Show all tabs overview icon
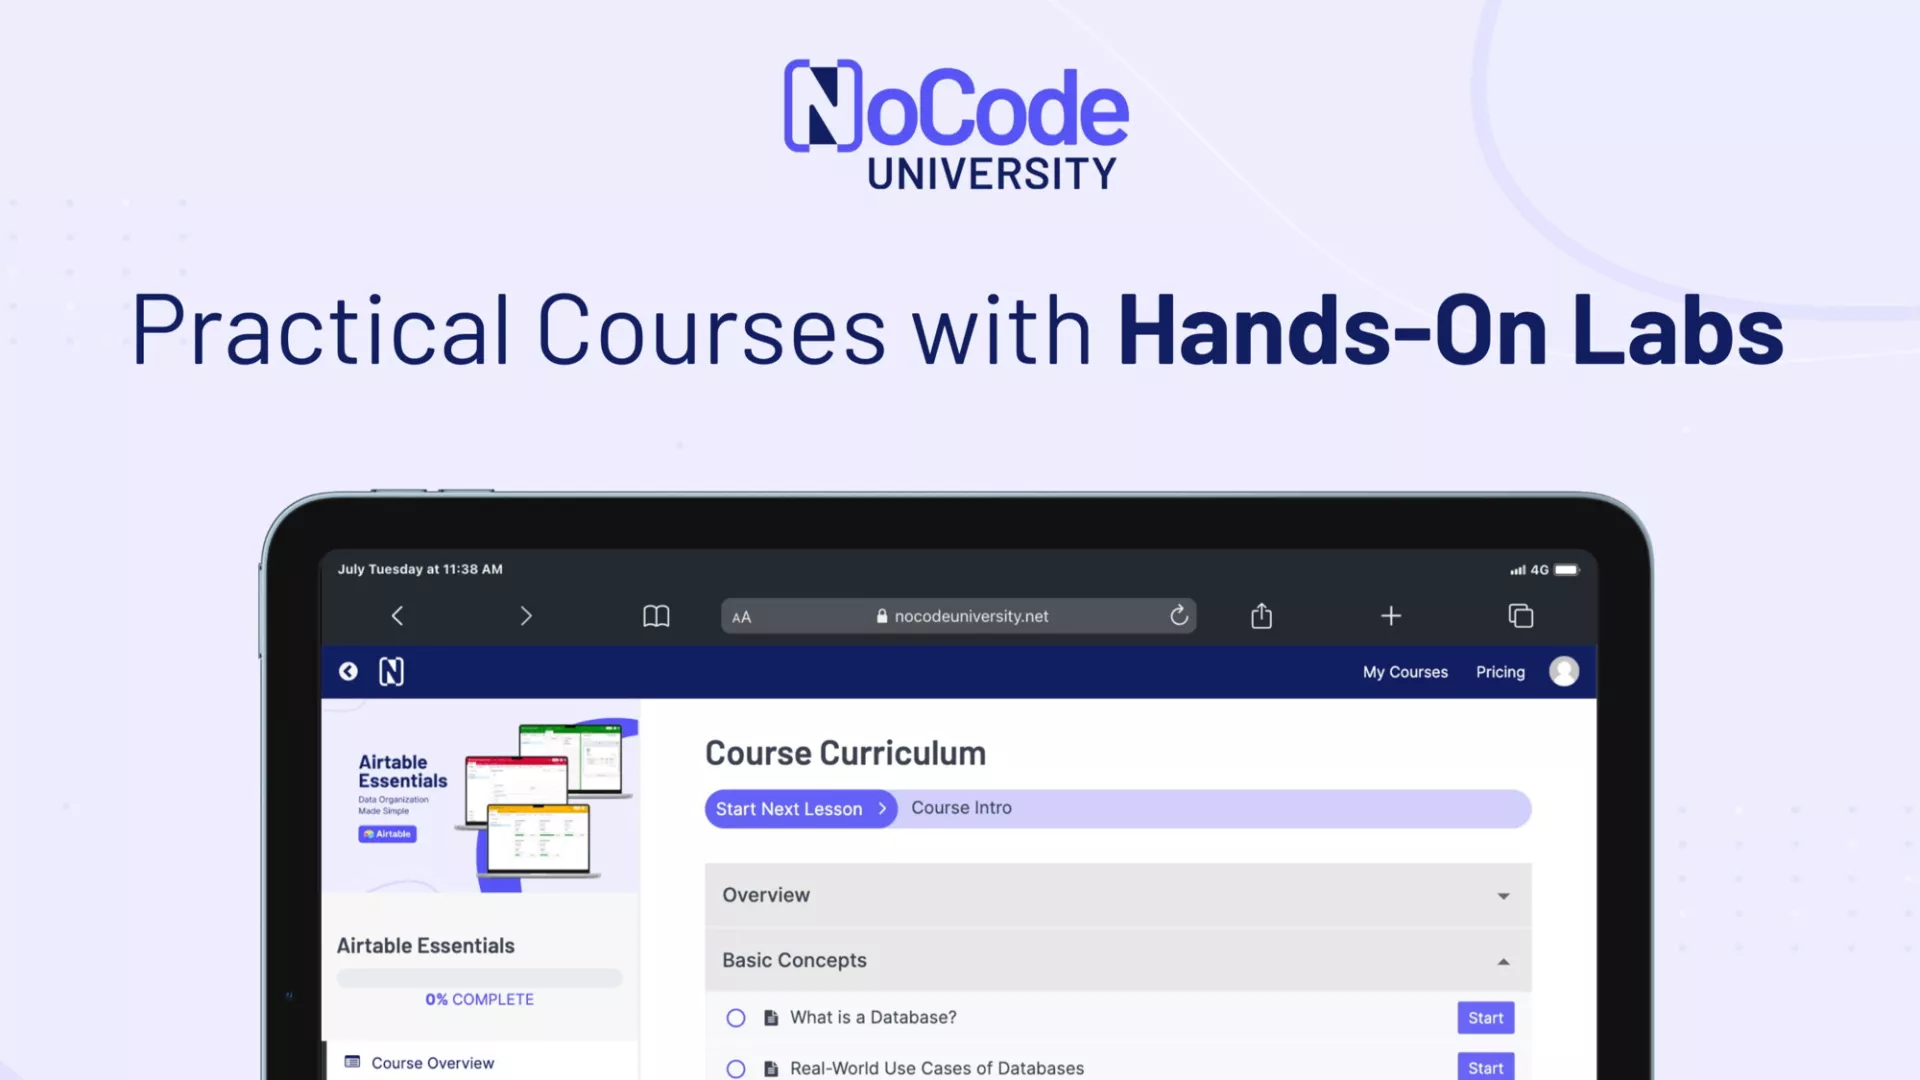This screenshot has width=1920, height=1080. tap(1520, 616)
